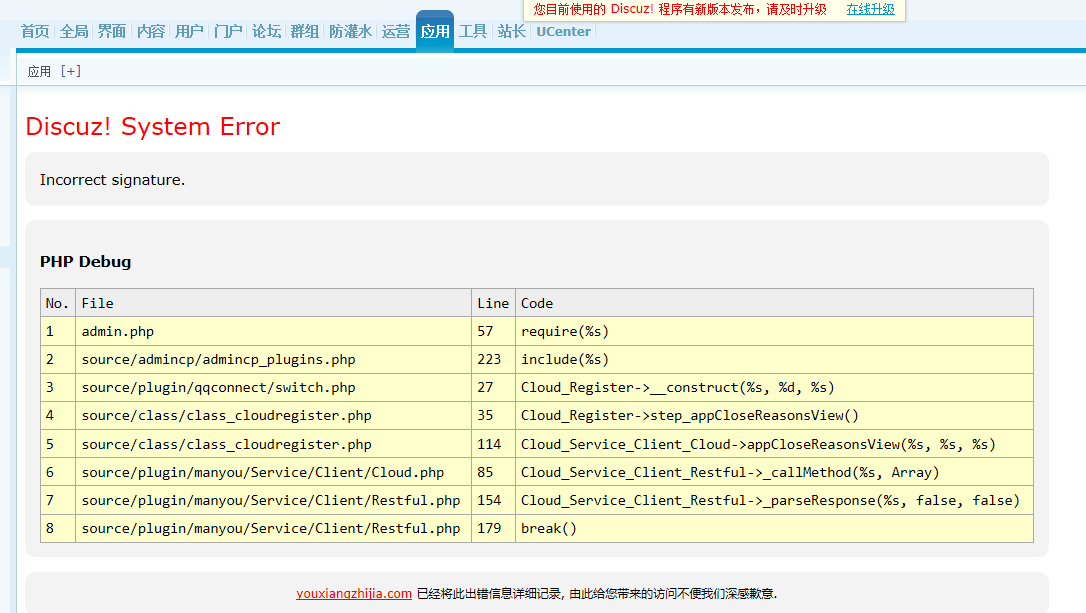Click row 8 'Restful.php' file cell
Viewport: 1086px width, 613px height.
tap(273, 528)
